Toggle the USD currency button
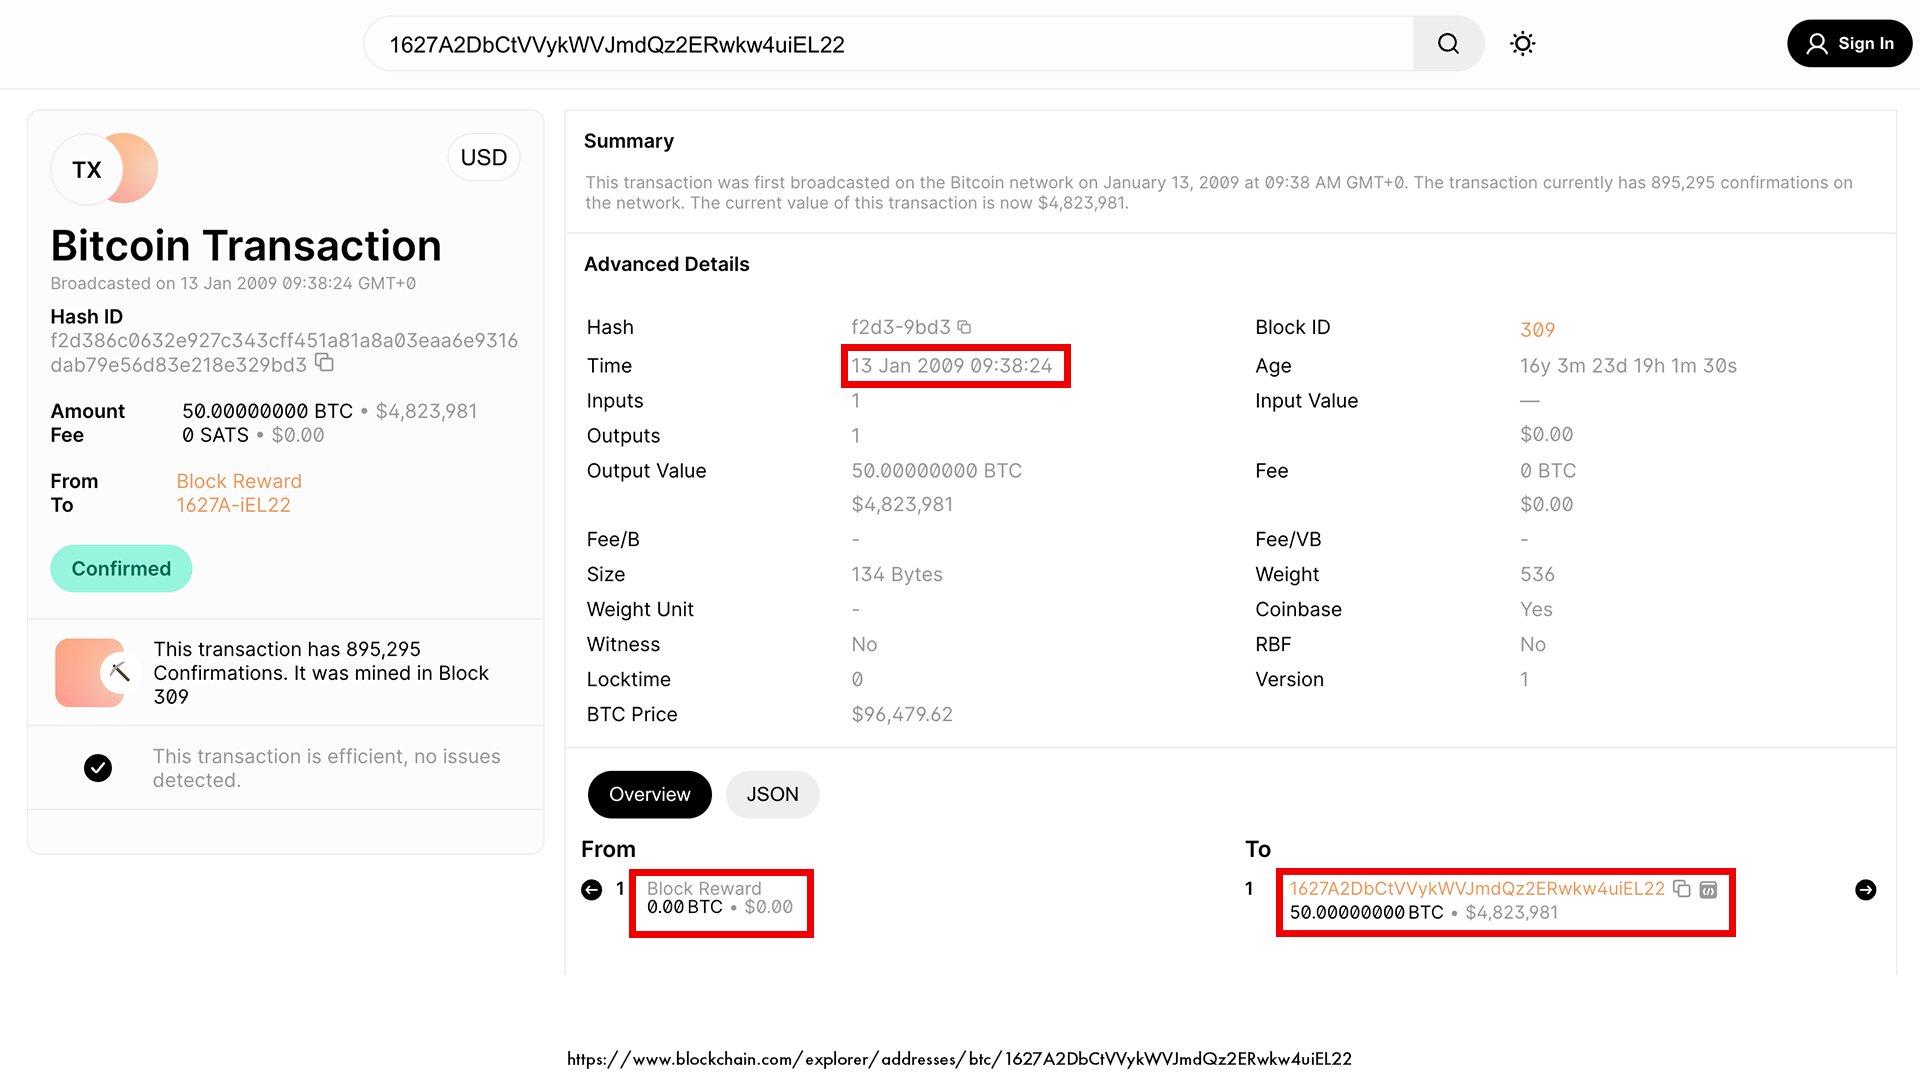Image resolution: width=1920 pixels, height=1080 pixels. tap(484, 158)
